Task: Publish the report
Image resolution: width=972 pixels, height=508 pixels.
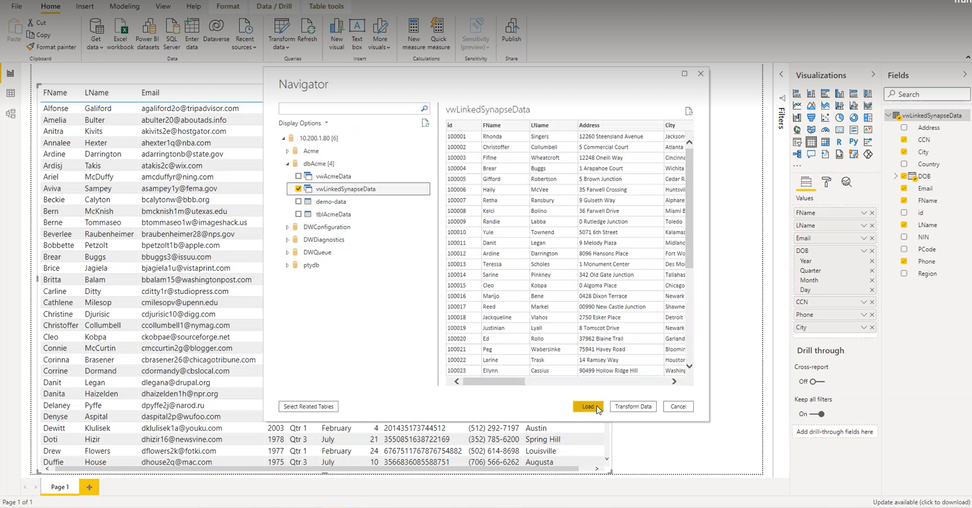Action: [511, 31]
